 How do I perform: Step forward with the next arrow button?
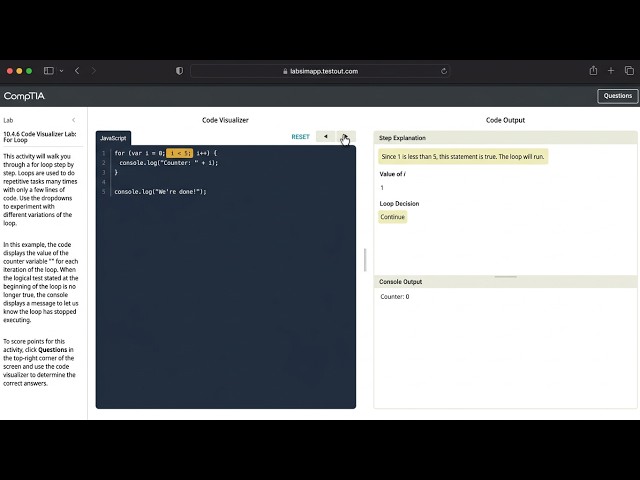tap(346, 136)
